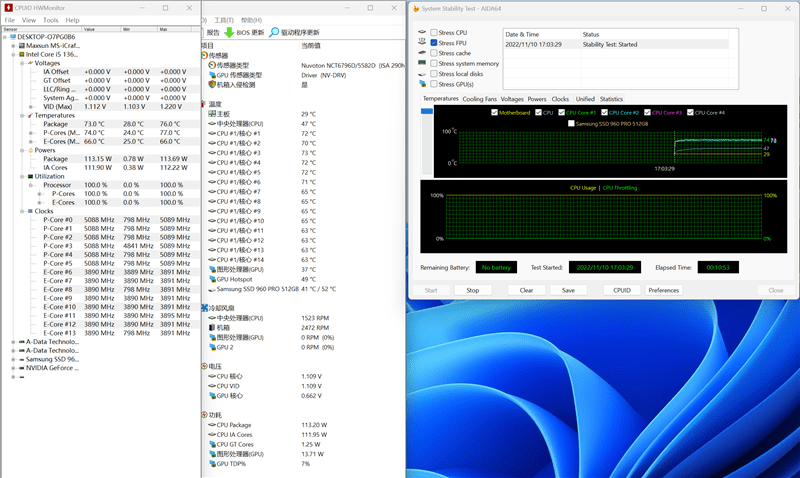Click the AIDA64 BIOS update toolbar label
Screen dimensions: 800x478
(250, 33)
